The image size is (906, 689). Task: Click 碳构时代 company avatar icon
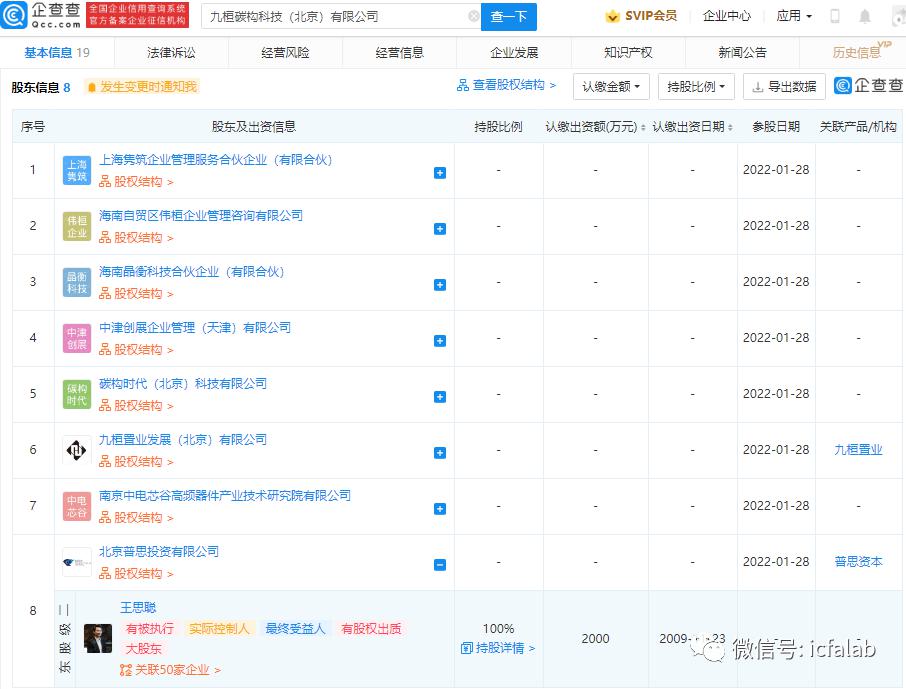click(x=77, y=394)
